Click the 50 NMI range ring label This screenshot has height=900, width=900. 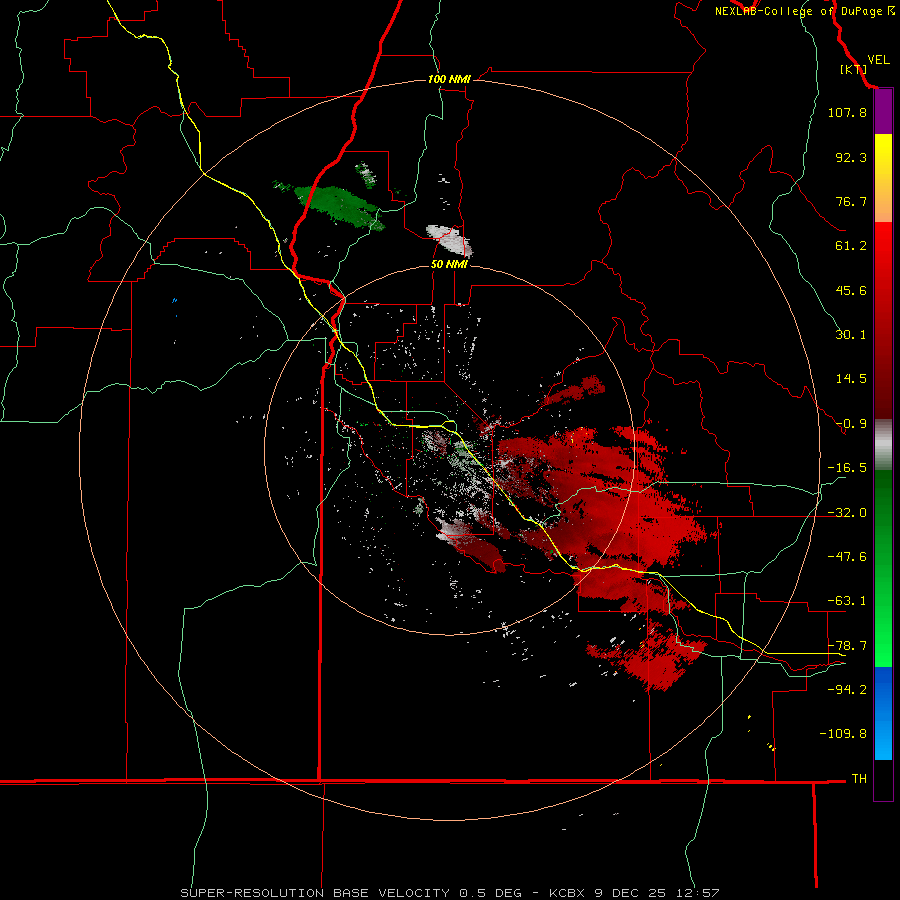(449, 264)
